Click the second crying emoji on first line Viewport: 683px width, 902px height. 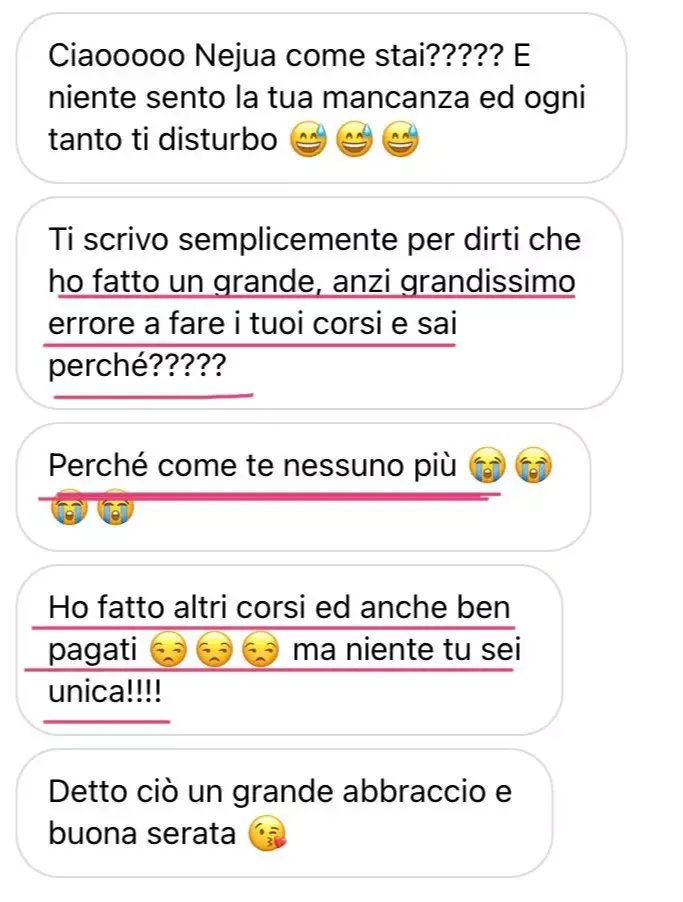point(533,466)
